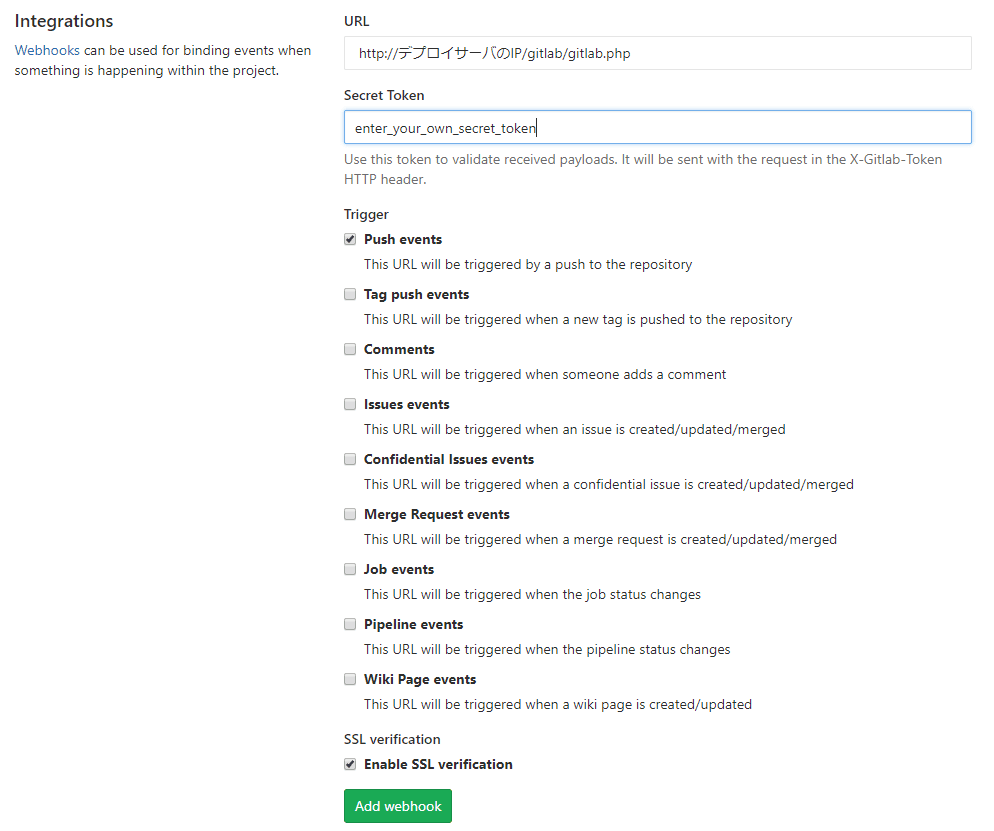Click inside the URL input field
This screenshot has height=831, width=994.
pos(657,53)
